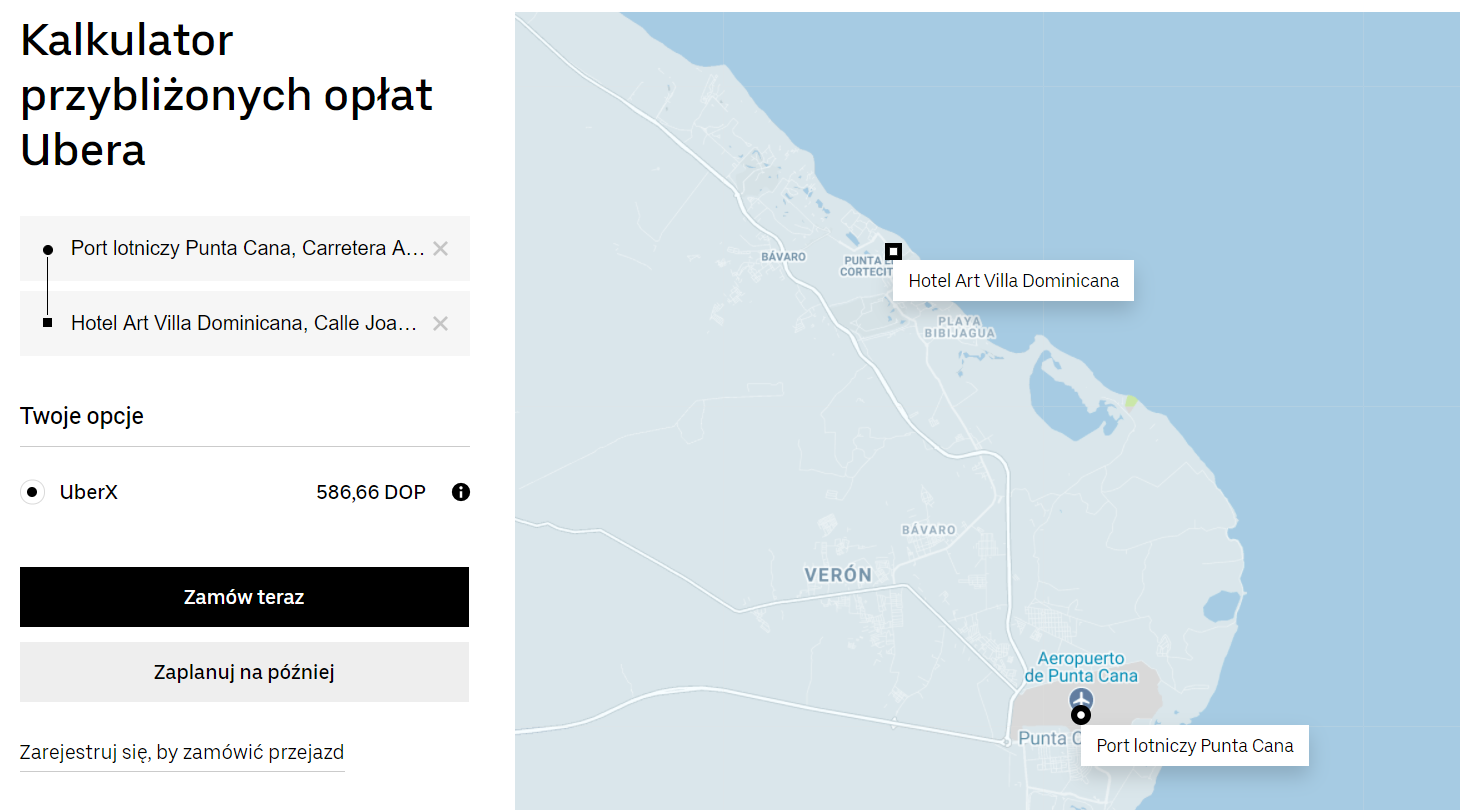Click the Hotel Art Villa Dominicana map label
The width and height of the screenshot is (1463, 810).
1013,281
